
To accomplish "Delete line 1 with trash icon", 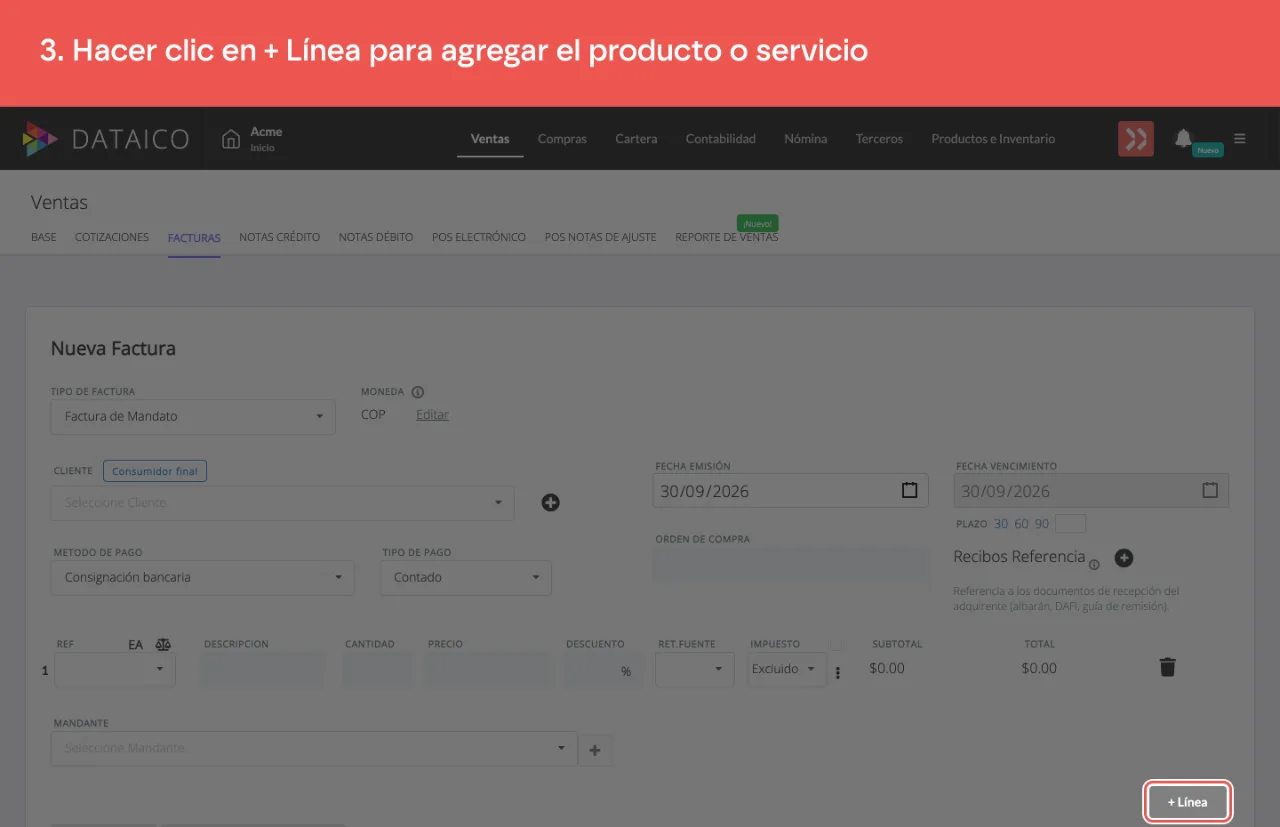I will click(1167, 667).
